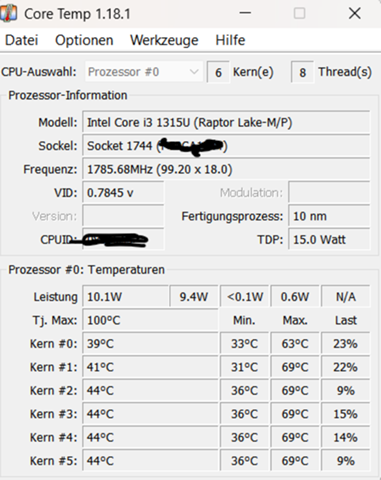Open the Werkzeuge menu
The height and width of the screenshot is (480, 381).
tap(164, 40)
